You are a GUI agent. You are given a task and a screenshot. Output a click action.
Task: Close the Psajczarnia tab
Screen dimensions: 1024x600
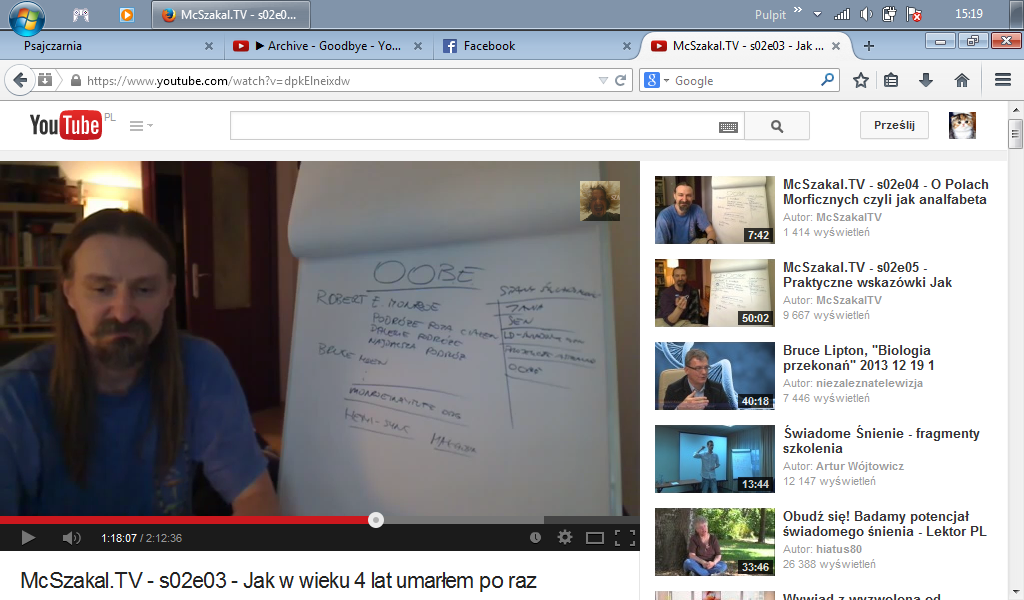(209, 46)
